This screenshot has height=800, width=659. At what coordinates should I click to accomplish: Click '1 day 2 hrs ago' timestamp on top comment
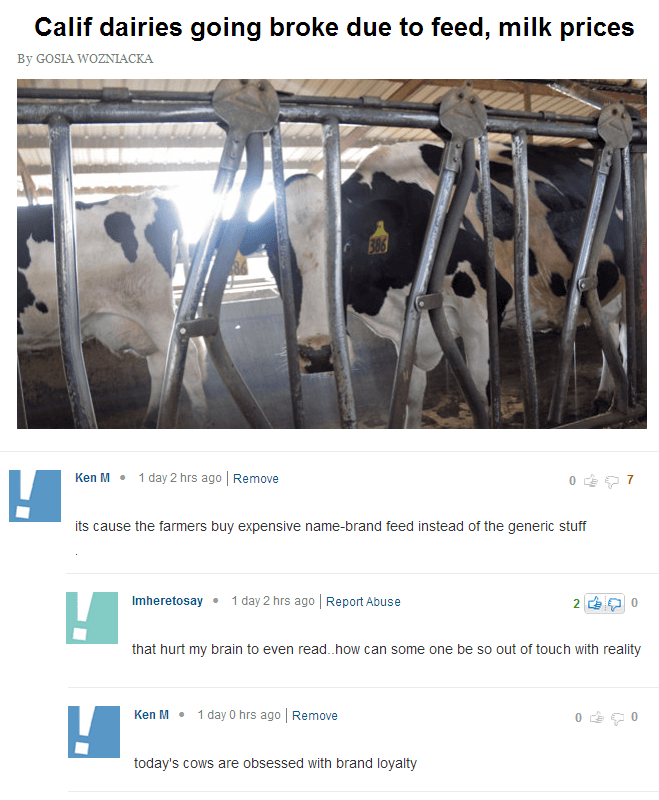[180, 478]
